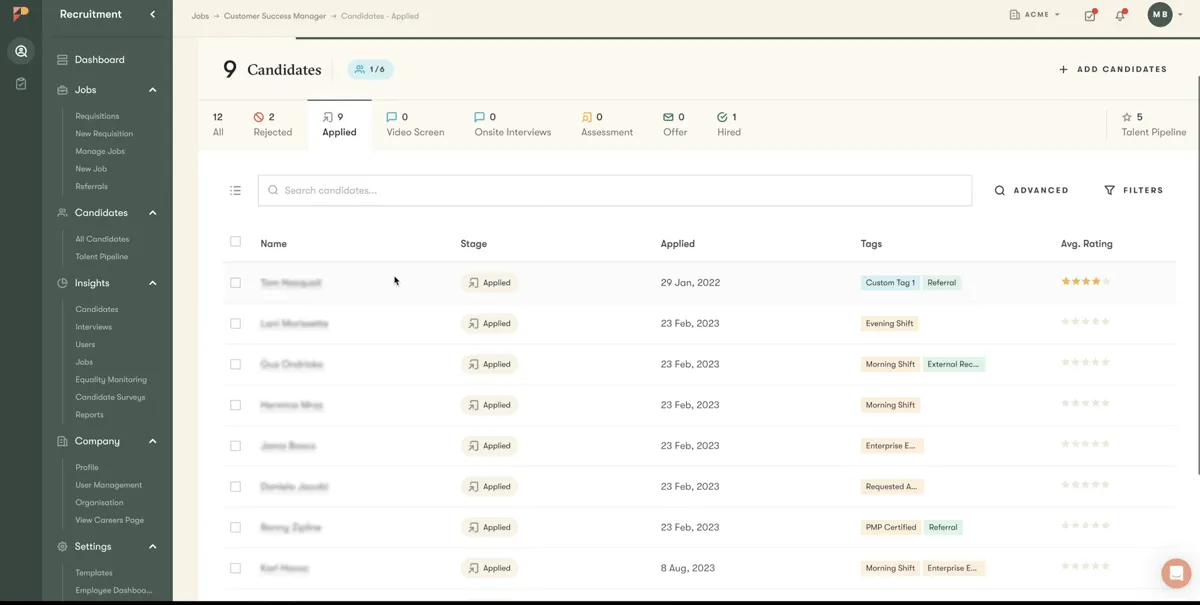Switch to the Rejected tab

coord(272,123)
